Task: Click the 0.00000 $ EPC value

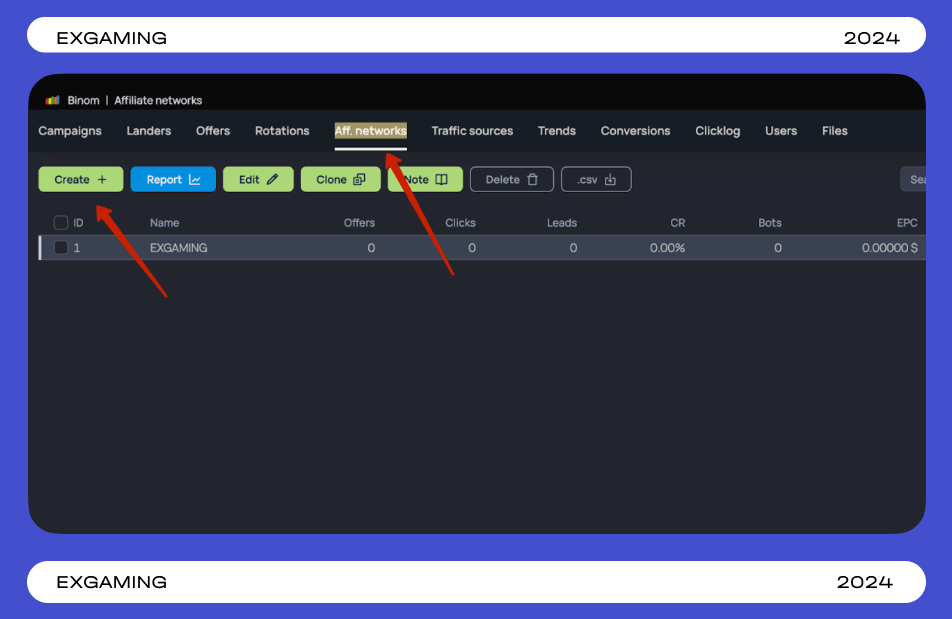Action: tap(889, 248)
